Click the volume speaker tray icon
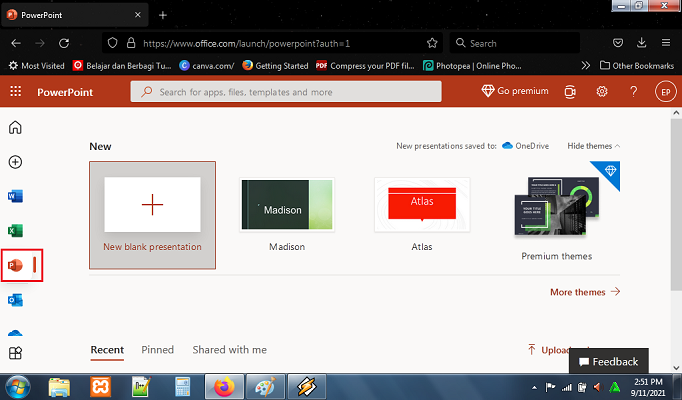Viewport: 682px width, 400px height. coord(598,387)
